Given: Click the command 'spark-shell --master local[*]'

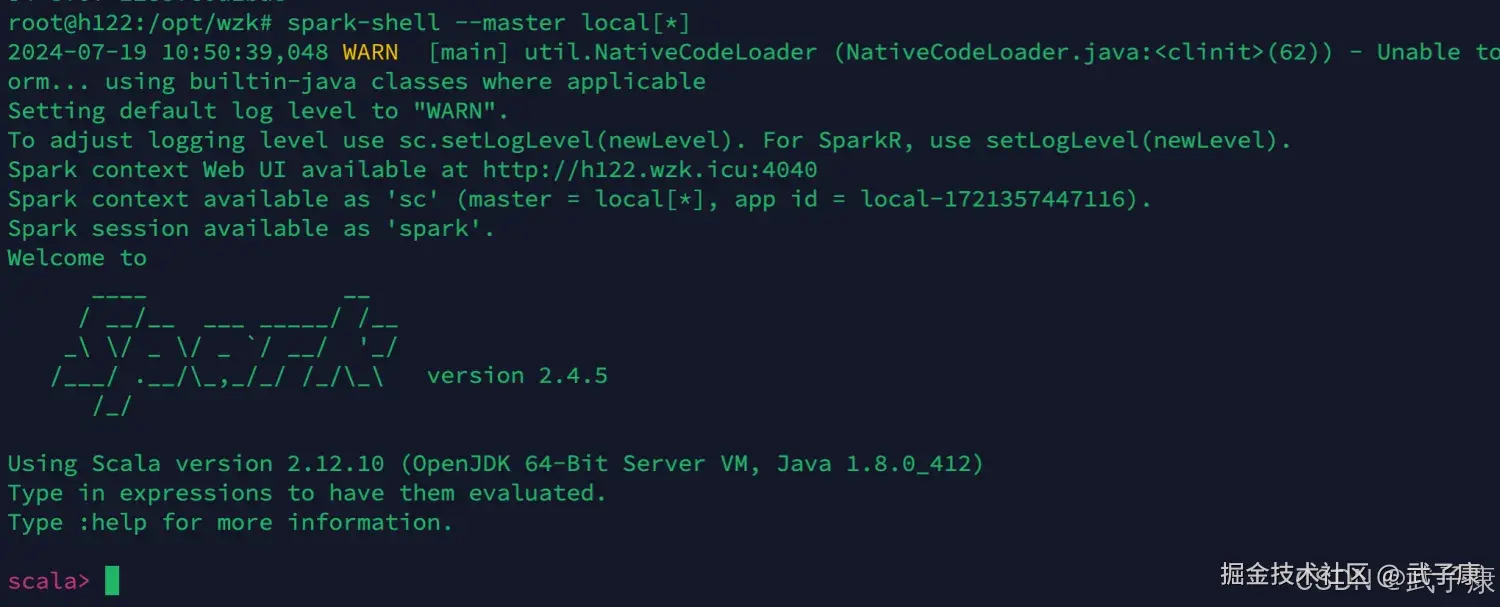Looking at the screenshot, I should tap(488, 22).
